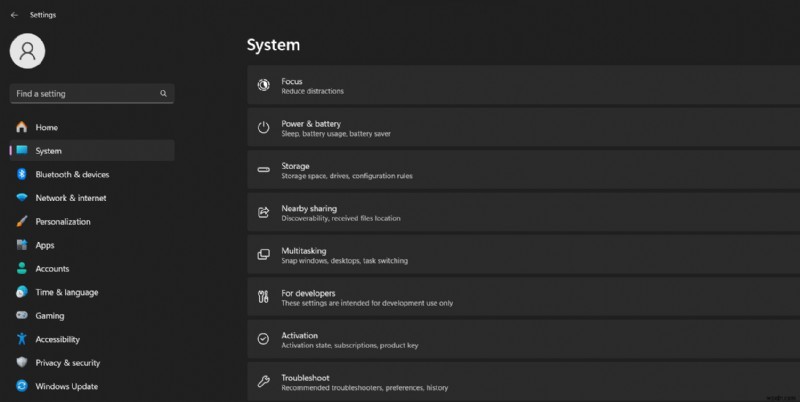Open the user profile avatar
This screenshot has height=402, width=800.
[28, 51]
